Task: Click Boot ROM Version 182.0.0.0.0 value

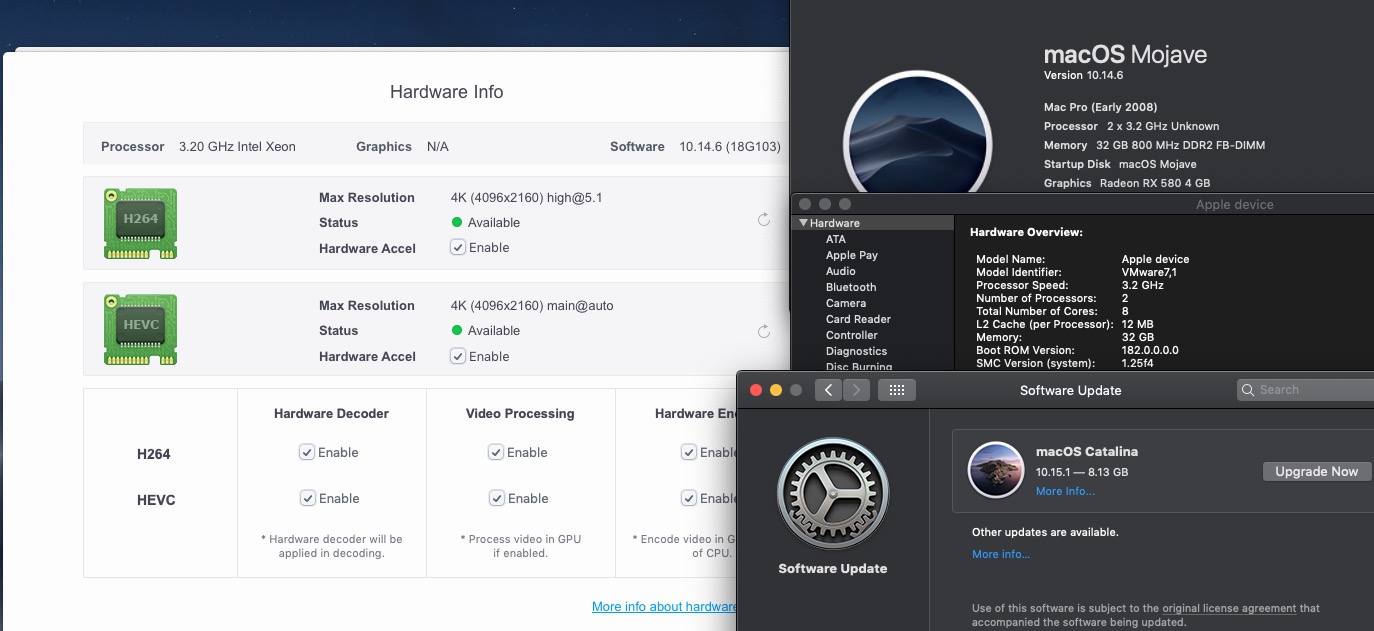Action: tap(1150, 350)
